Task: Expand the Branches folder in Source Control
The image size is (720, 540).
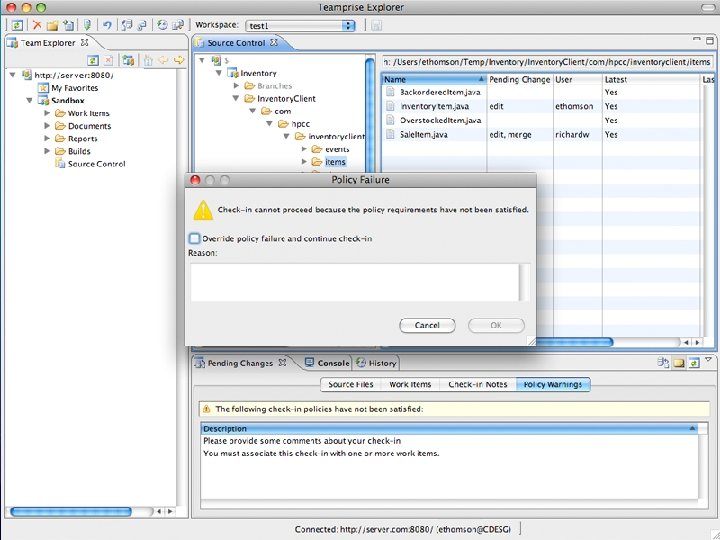Action: [236, 85]
